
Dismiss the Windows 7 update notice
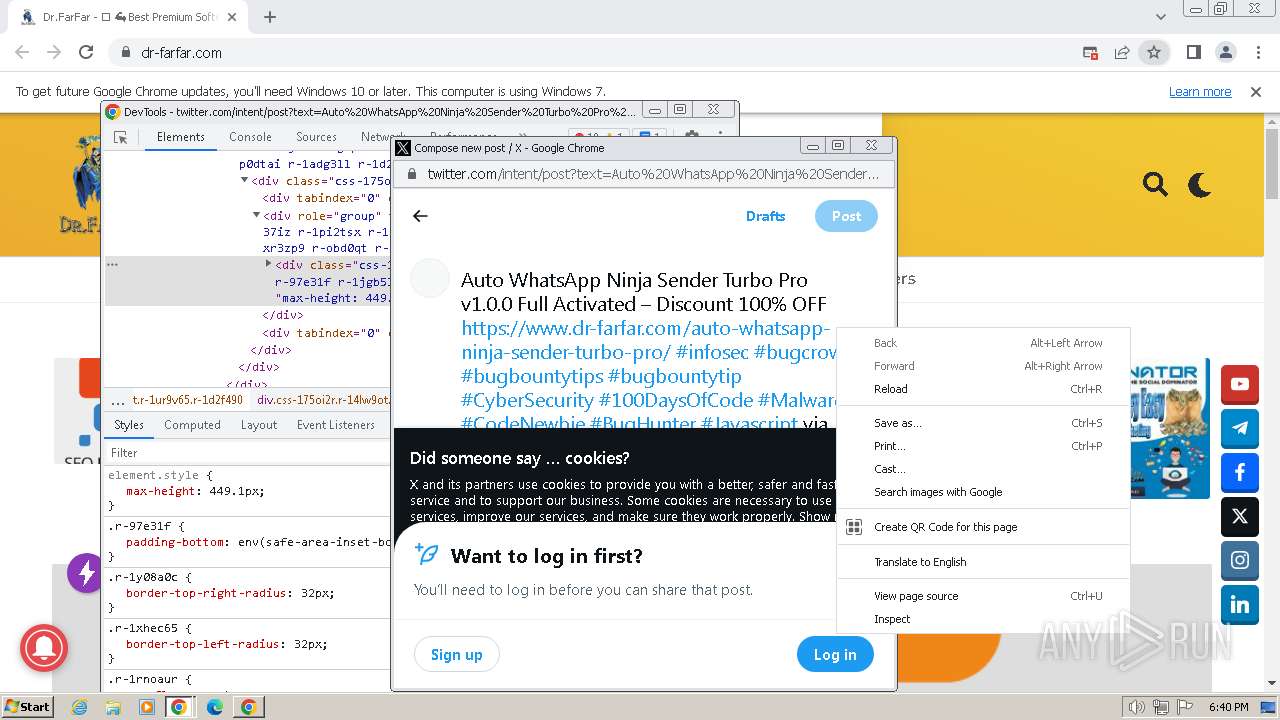tap(1256, 91)
